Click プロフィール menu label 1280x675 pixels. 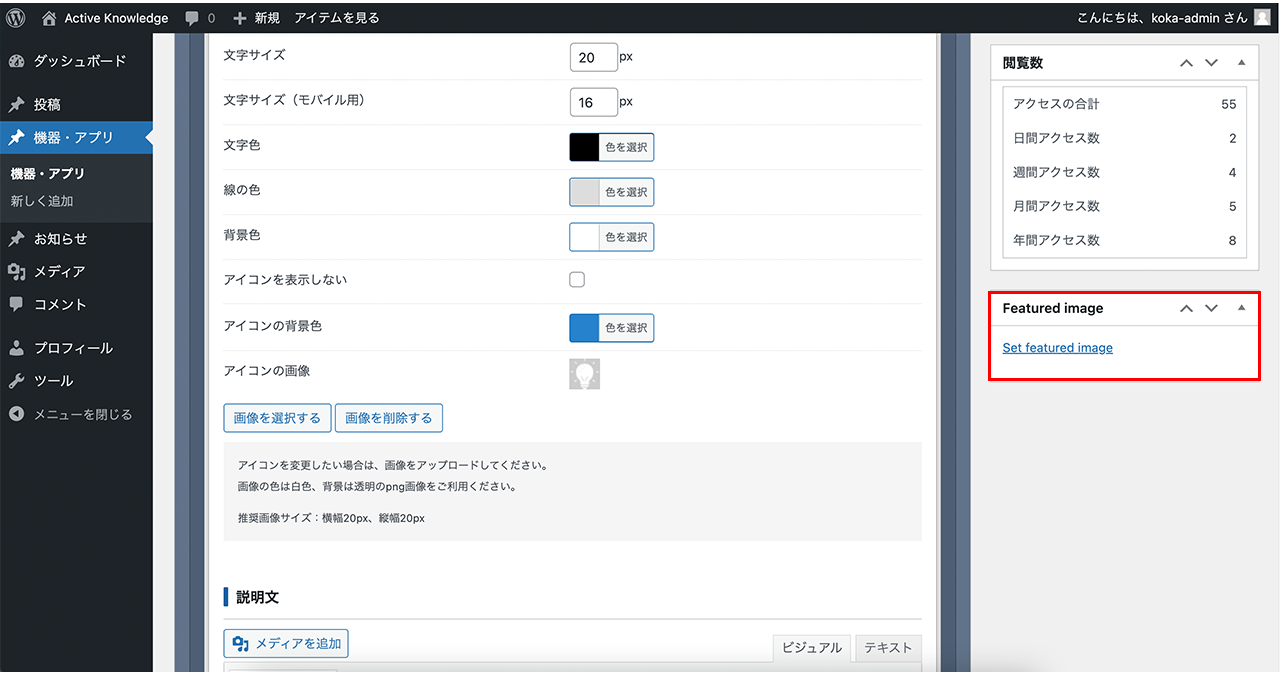tap(74, 348)
